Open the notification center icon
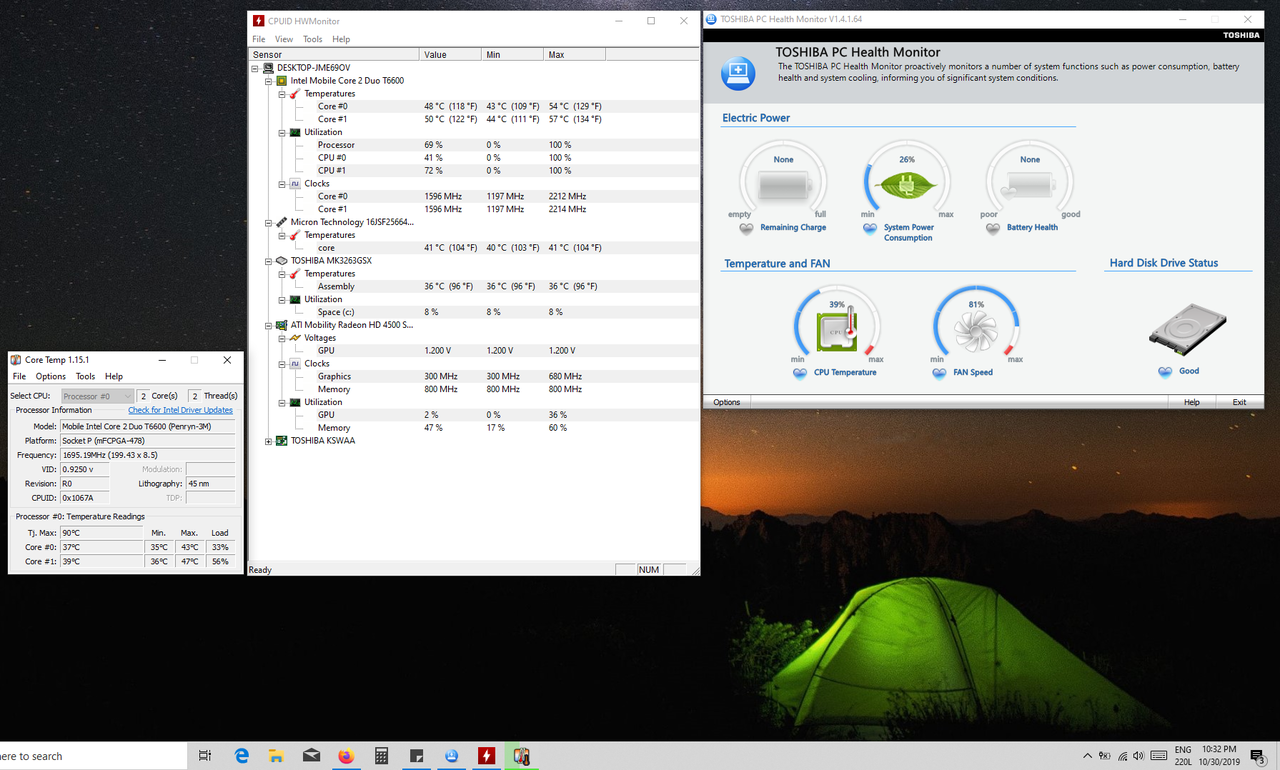 1258,756
